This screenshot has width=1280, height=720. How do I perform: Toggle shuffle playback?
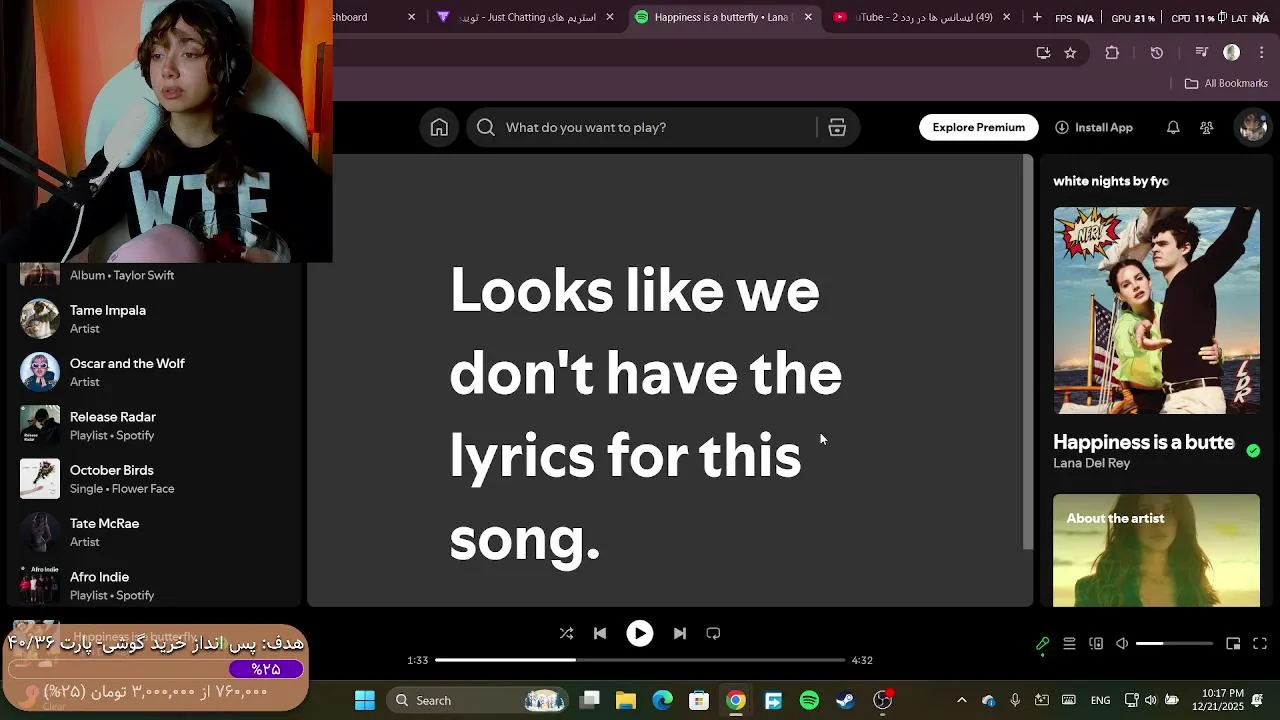coord(566,633)
